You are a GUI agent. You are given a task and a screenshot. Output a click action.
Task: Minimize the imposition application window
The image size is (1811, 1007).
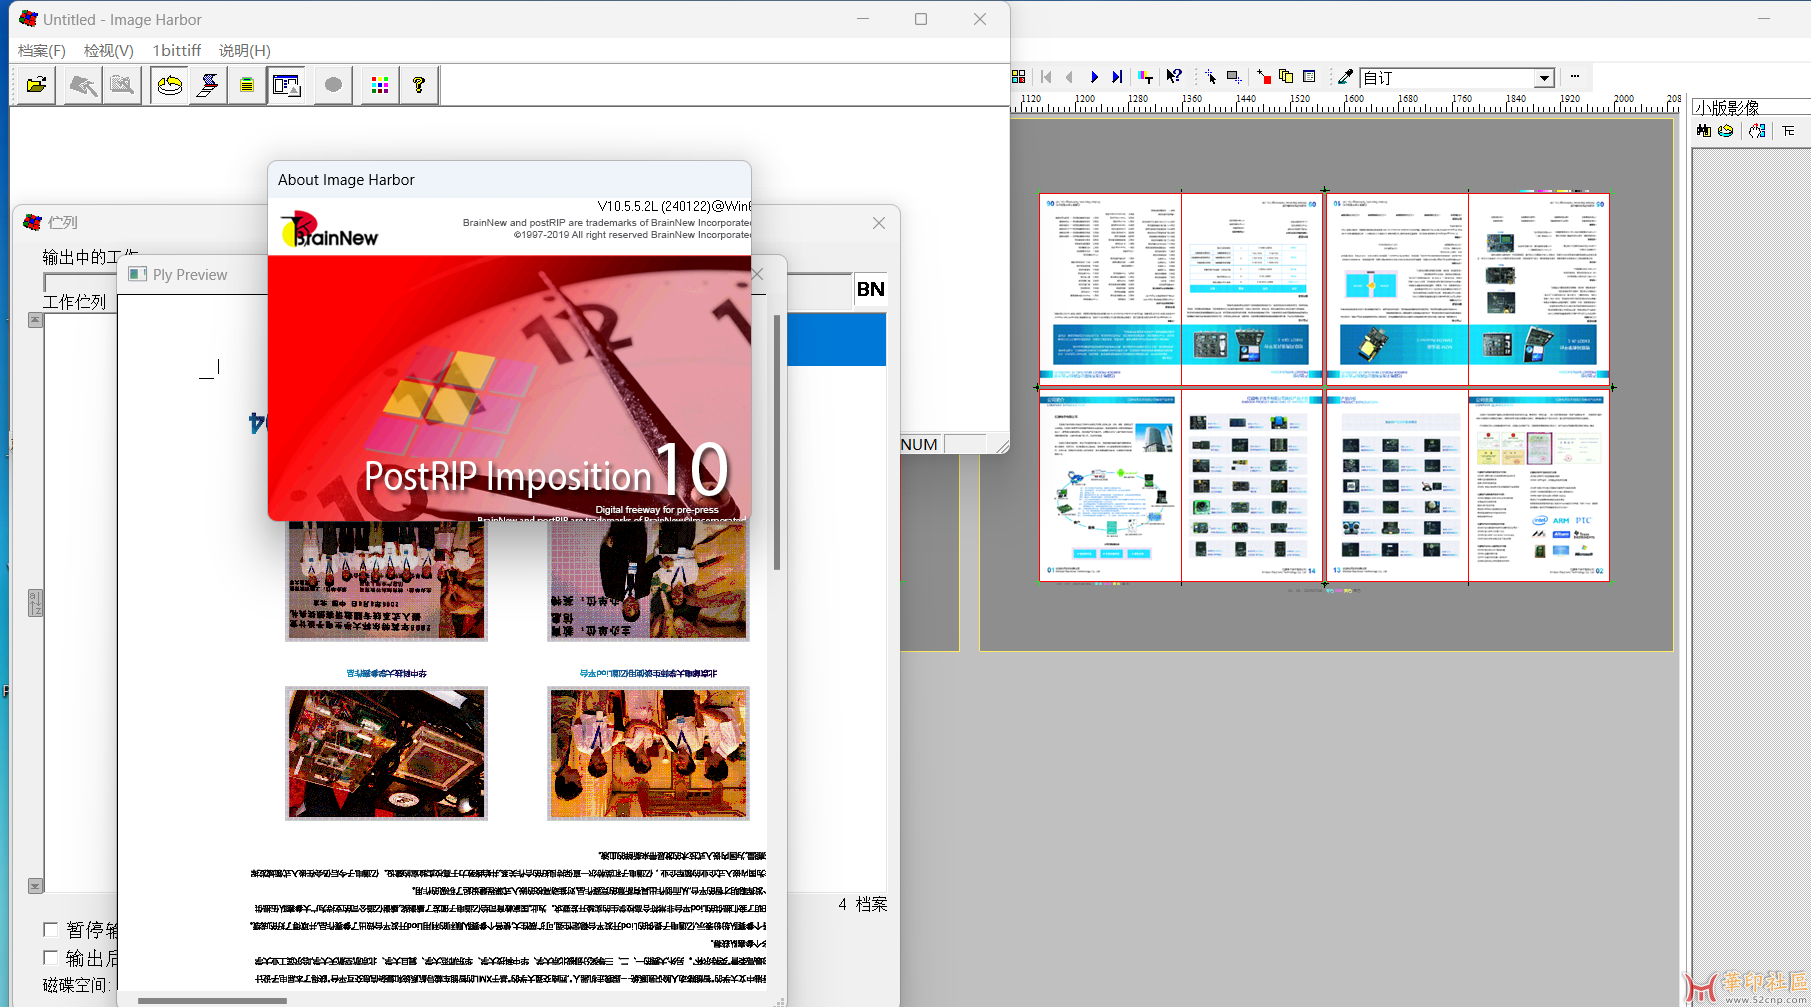pos(1764,18)
